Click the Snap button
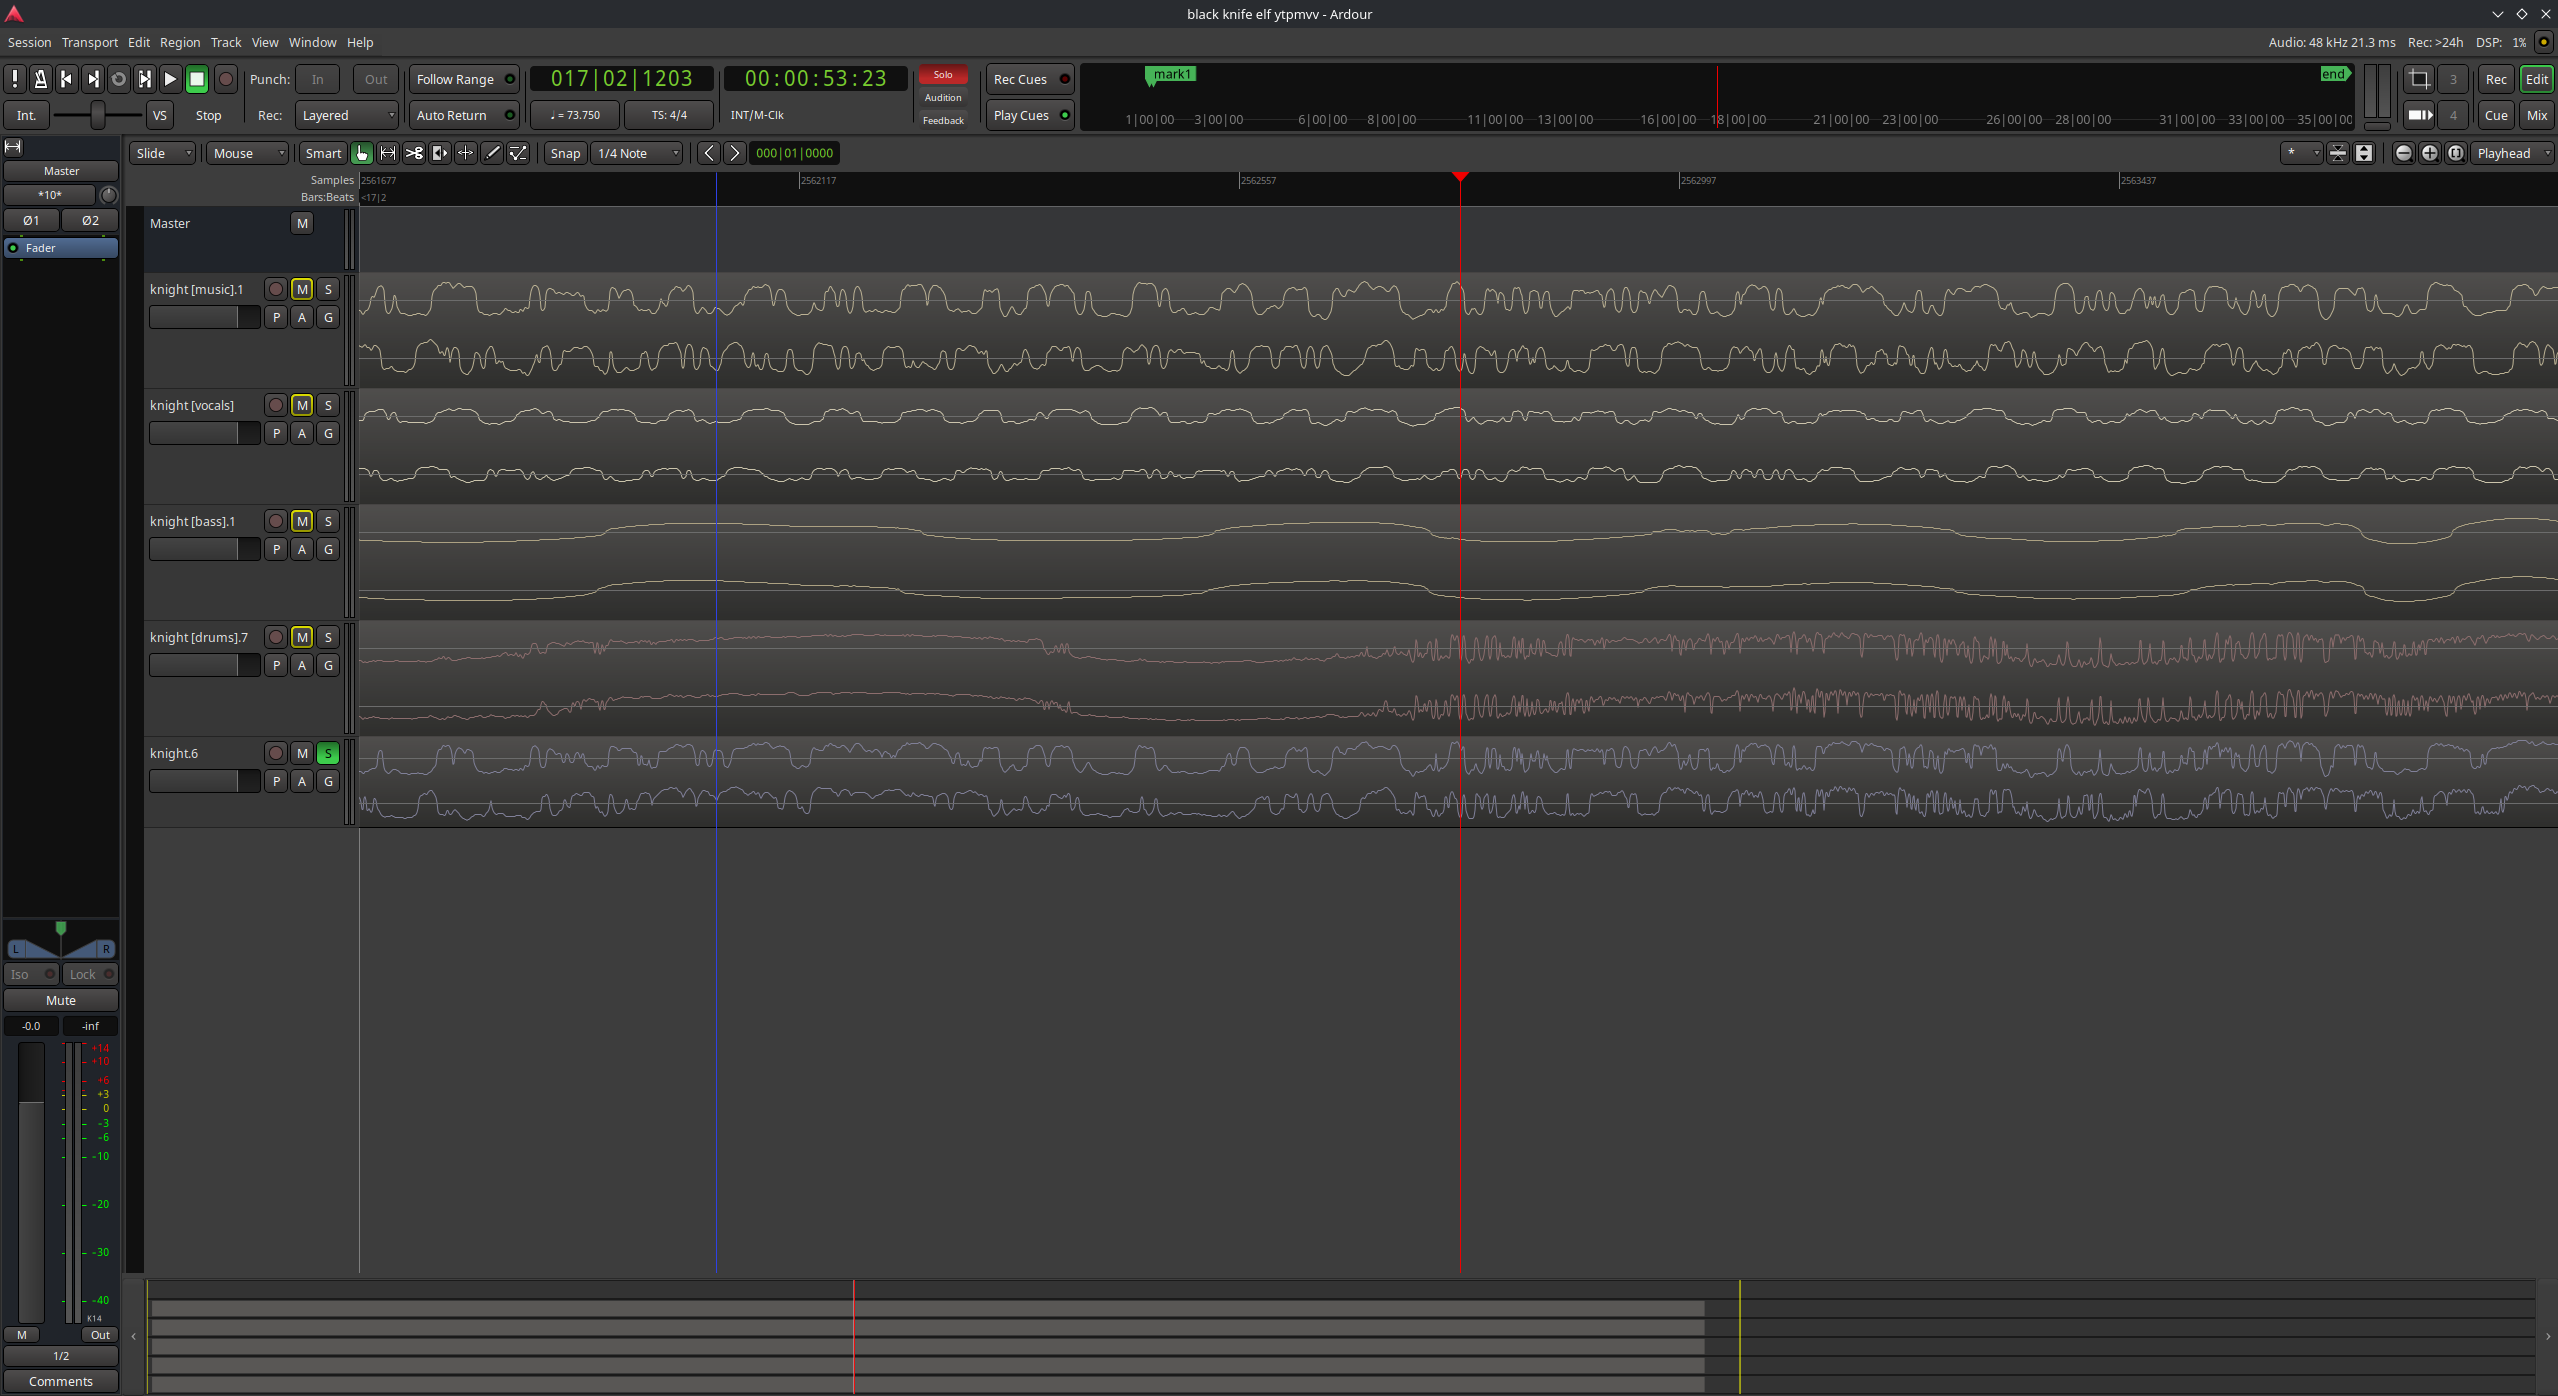This screenshot has height=1396, width=2558. [x=565, y=153]
